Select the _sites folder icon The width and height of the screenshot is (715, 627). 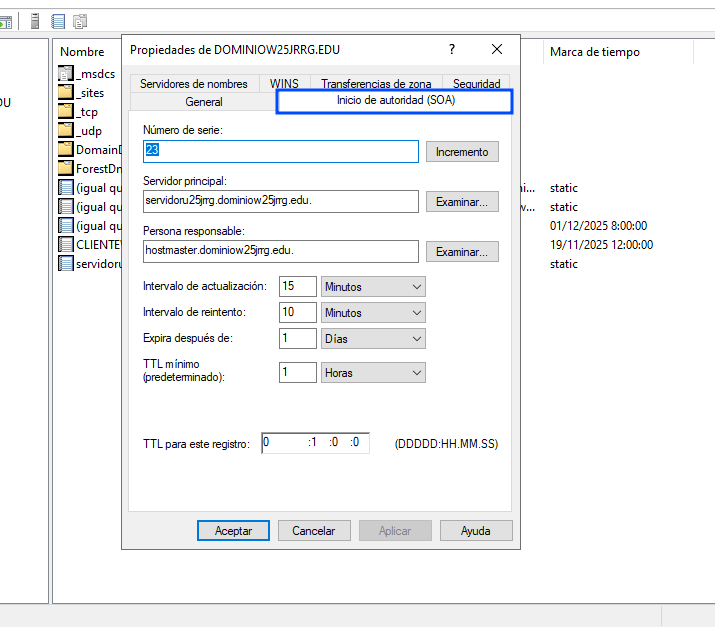66,92
